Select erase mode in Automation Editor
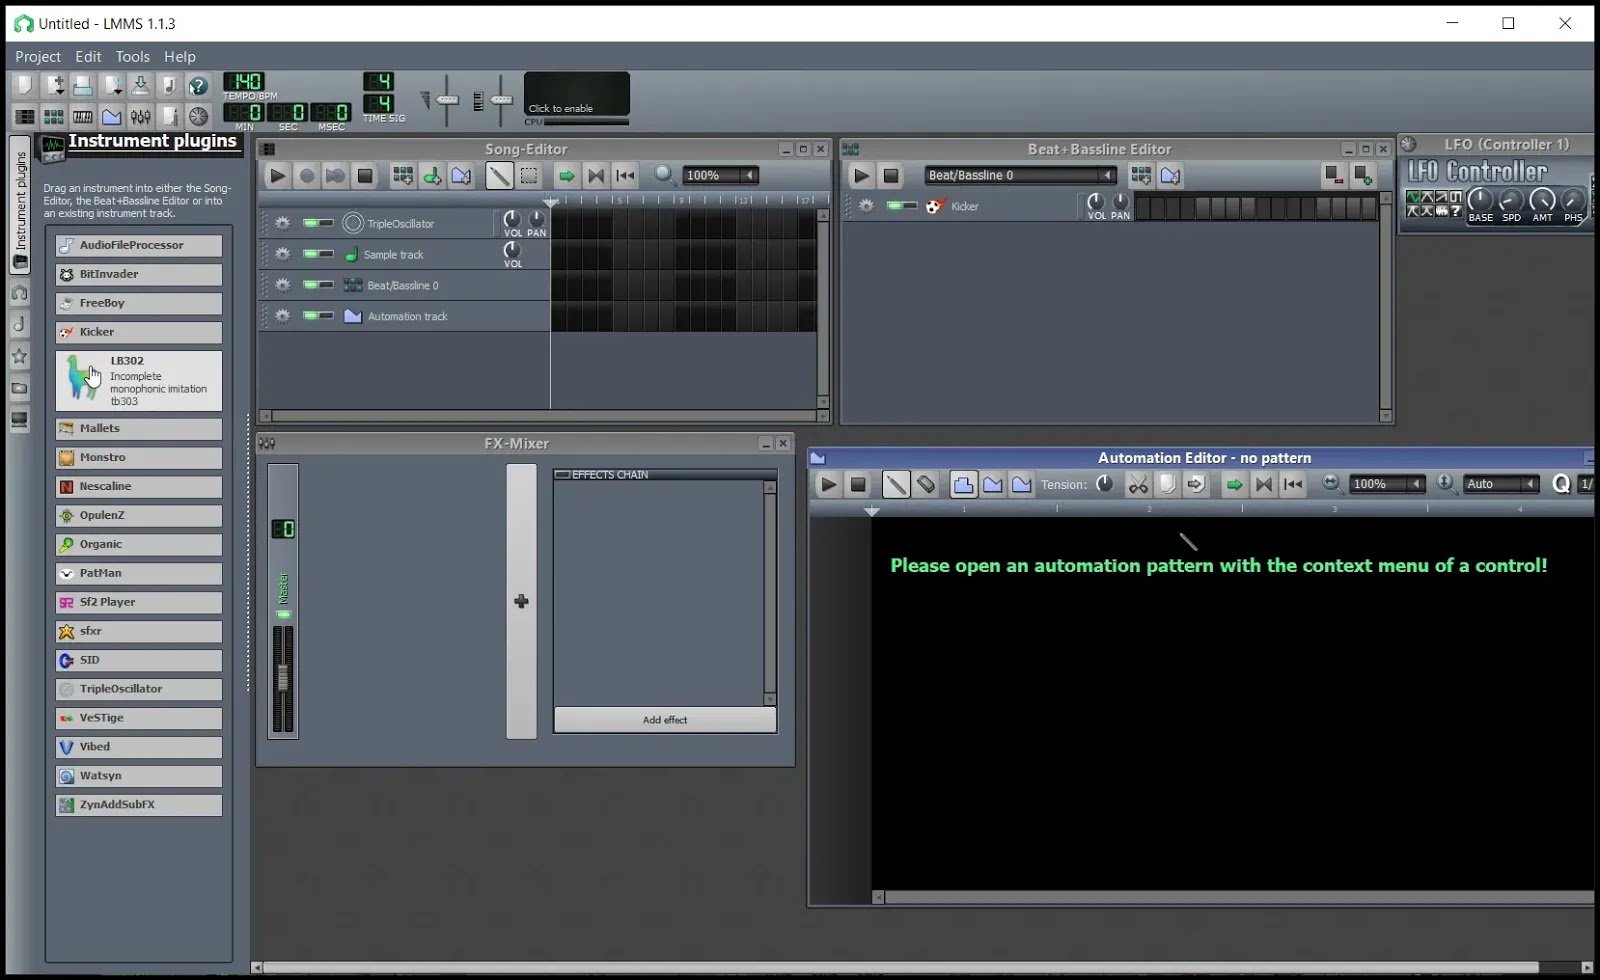 [926, 485]
